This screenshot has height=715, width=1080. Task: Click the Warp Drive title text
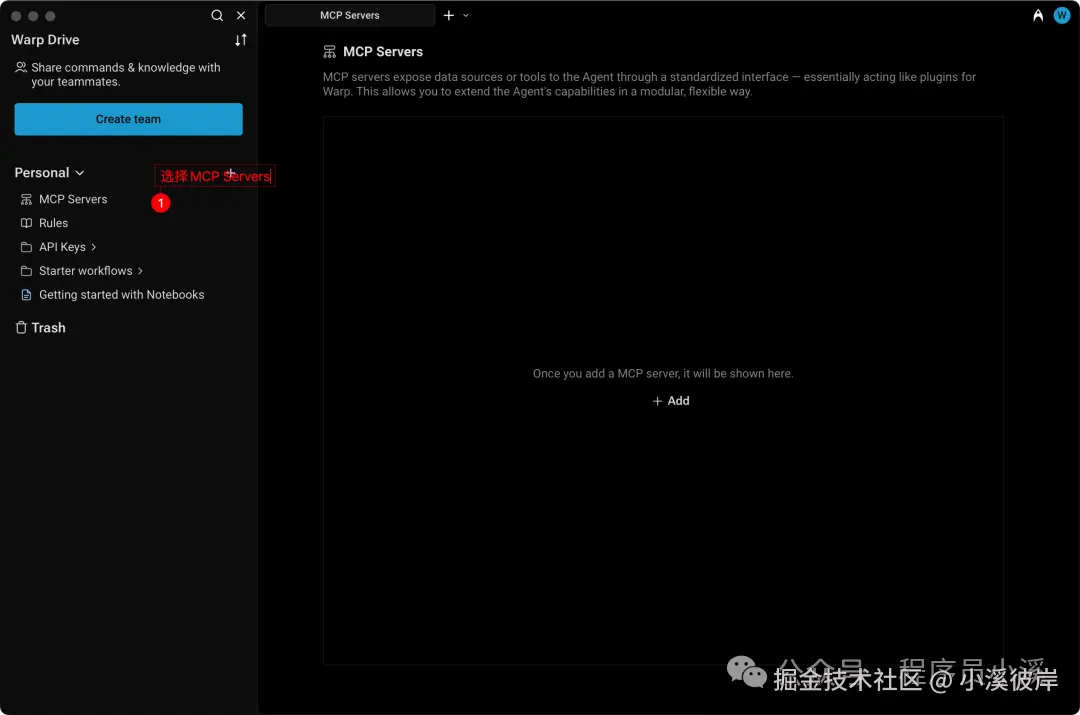[x=45, y=40]
